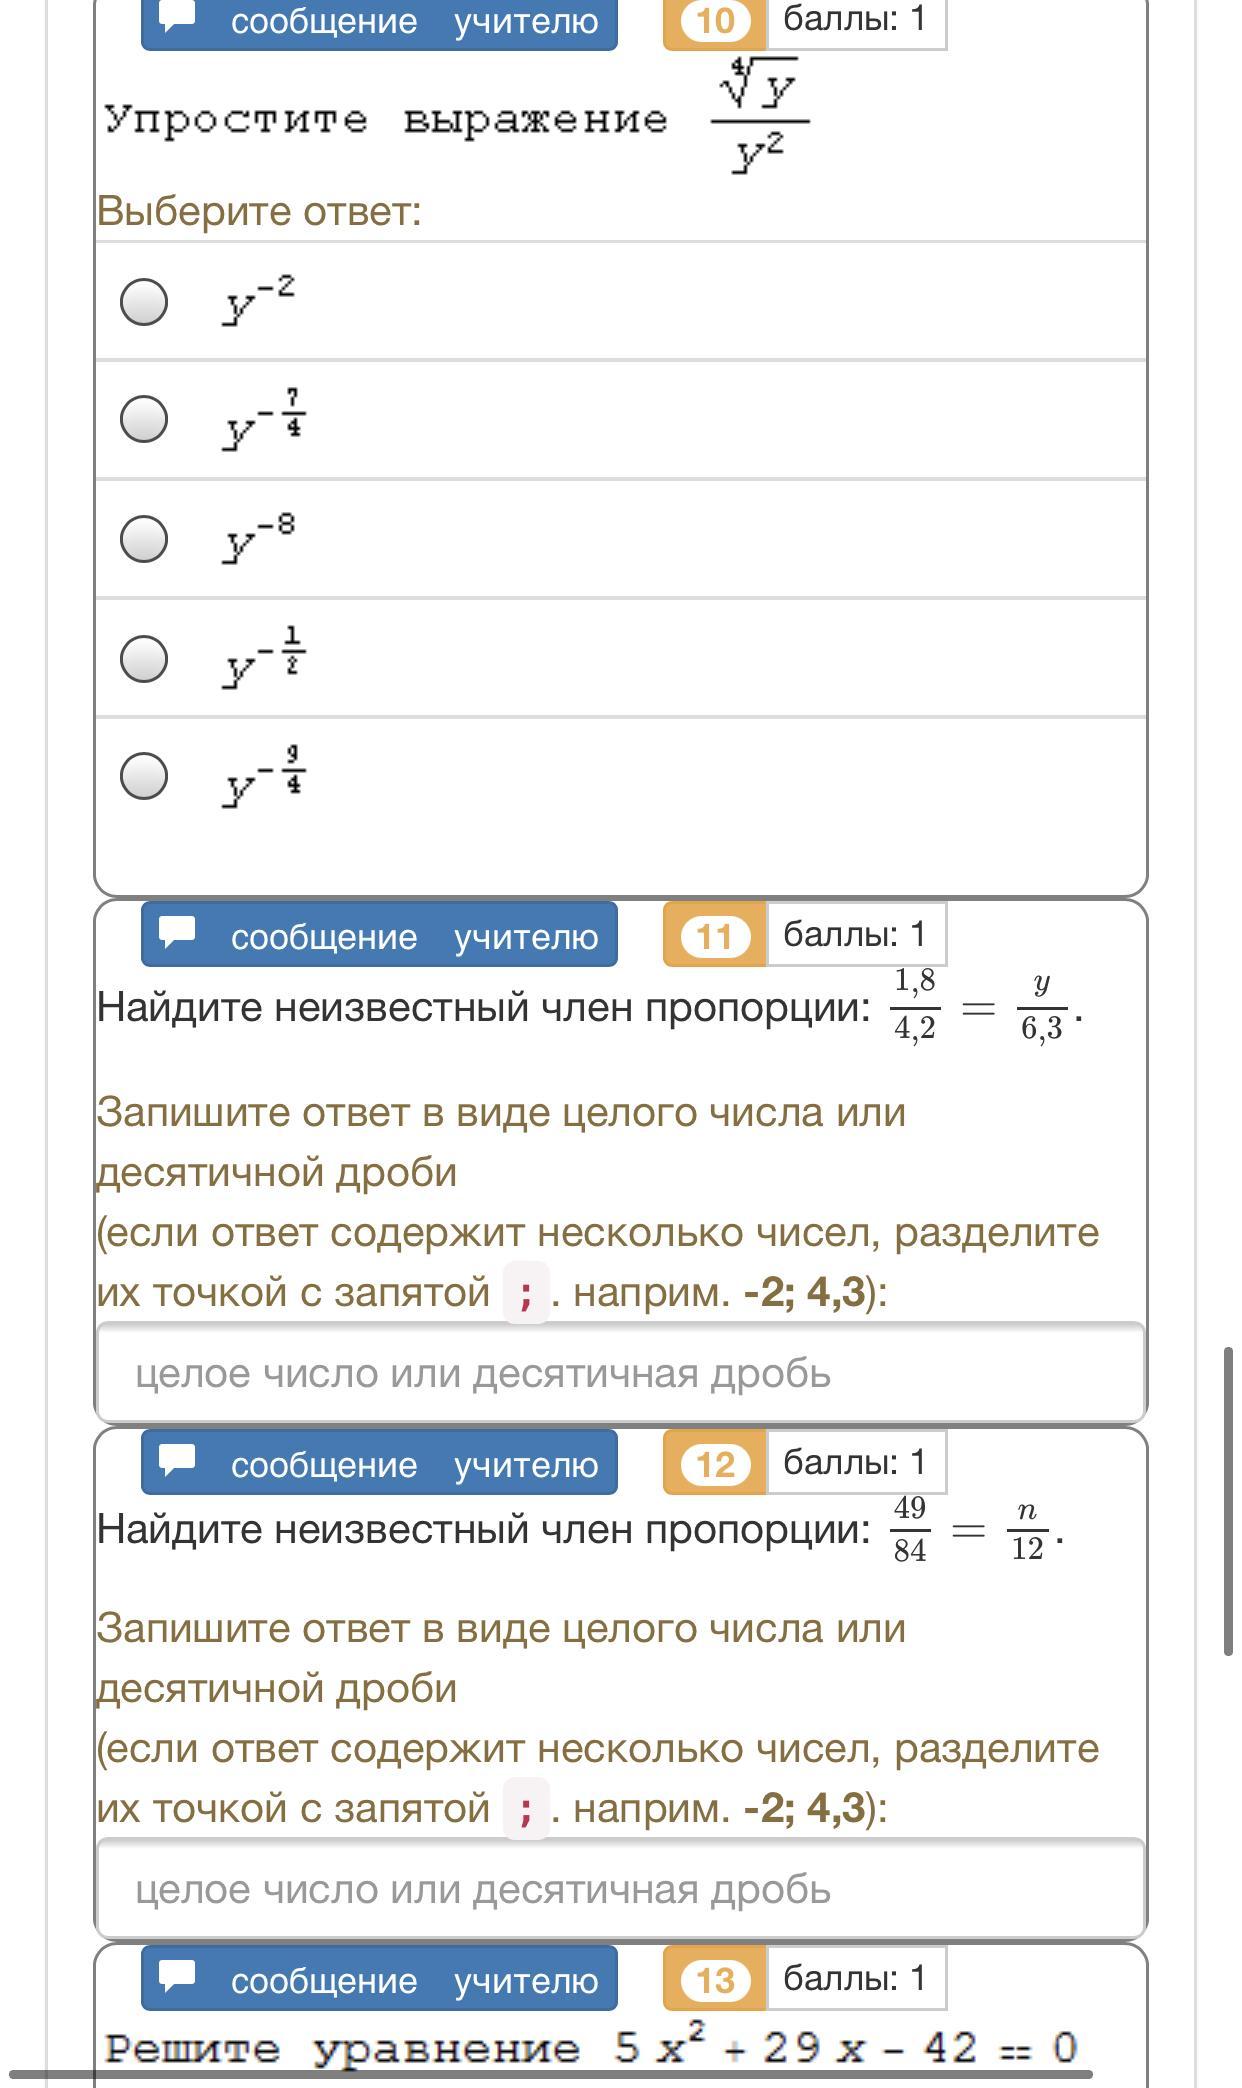Screen dimensions: 1242x2088
Task: Click speech bubble icon in question 12 header
Action: coord(178,1459)
